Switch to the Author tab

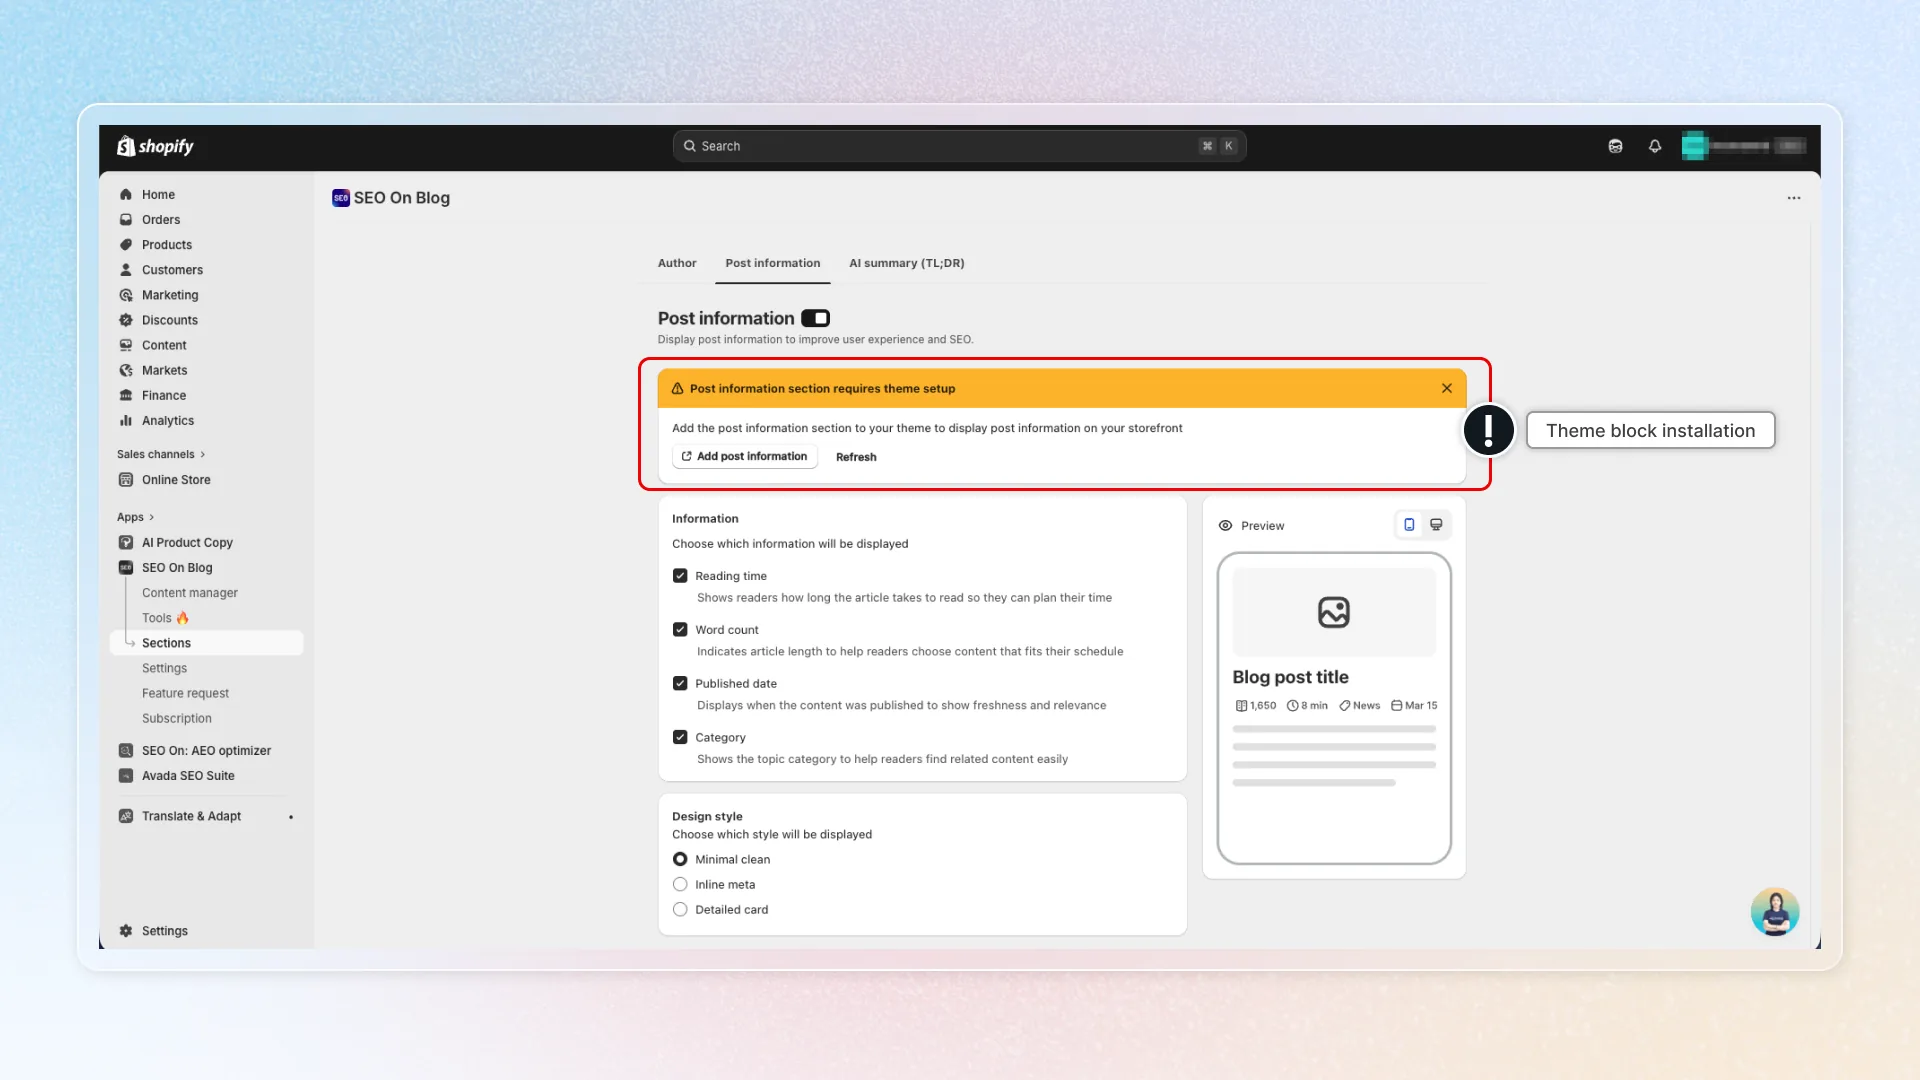tap(677, 264)
